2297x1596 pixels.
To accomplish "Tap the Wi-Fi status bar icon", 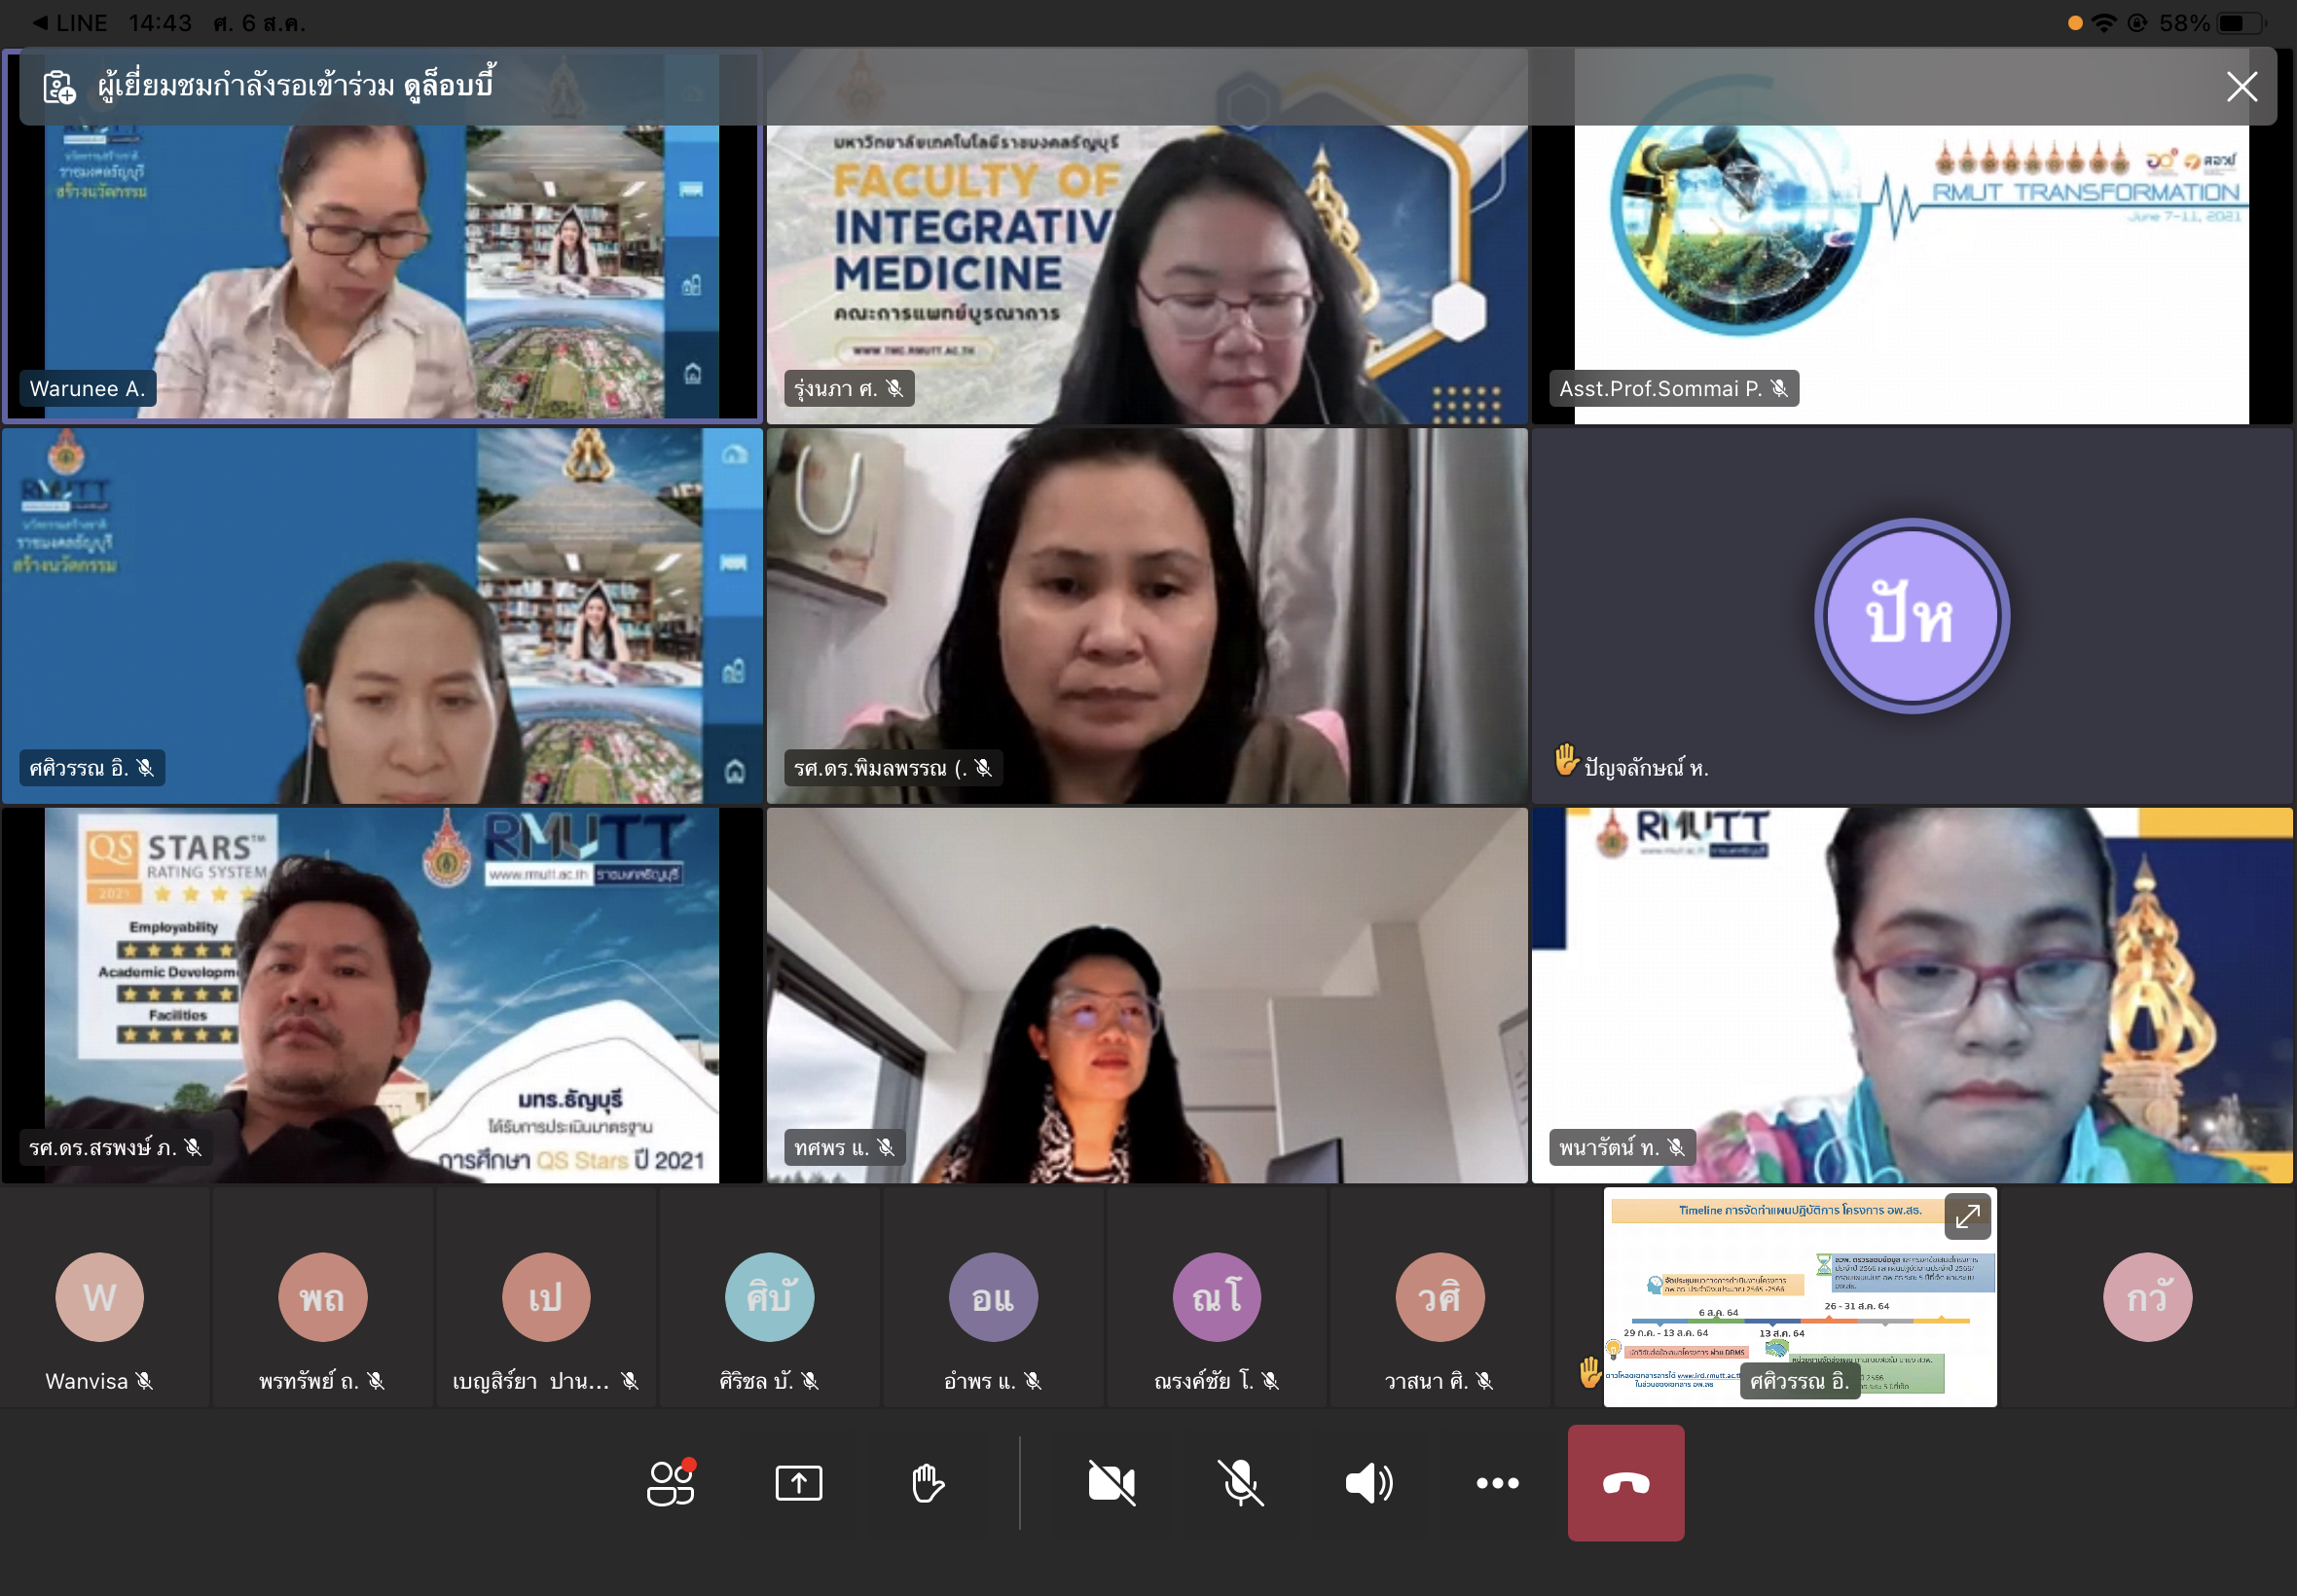I will point(2104,23).
